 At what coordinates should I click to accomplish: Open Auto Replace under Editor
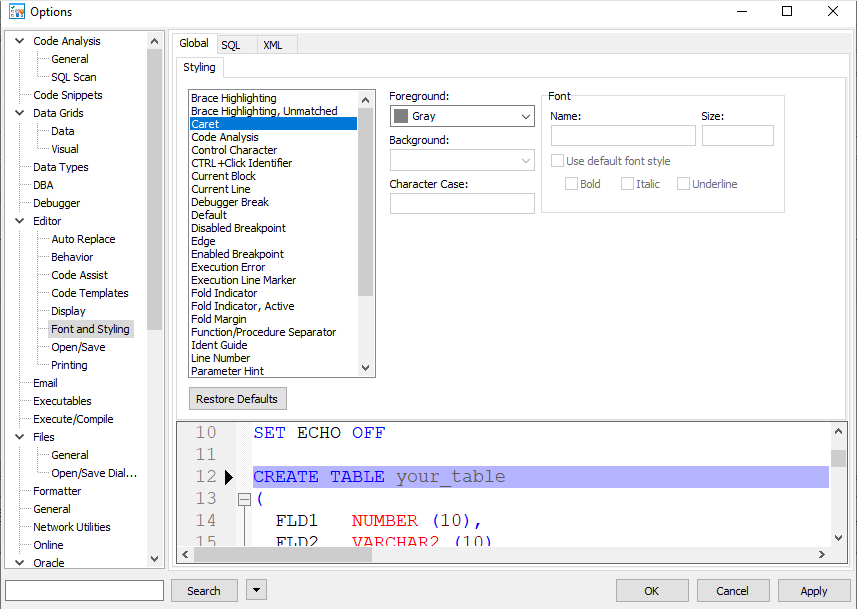[x=83, y=239]
